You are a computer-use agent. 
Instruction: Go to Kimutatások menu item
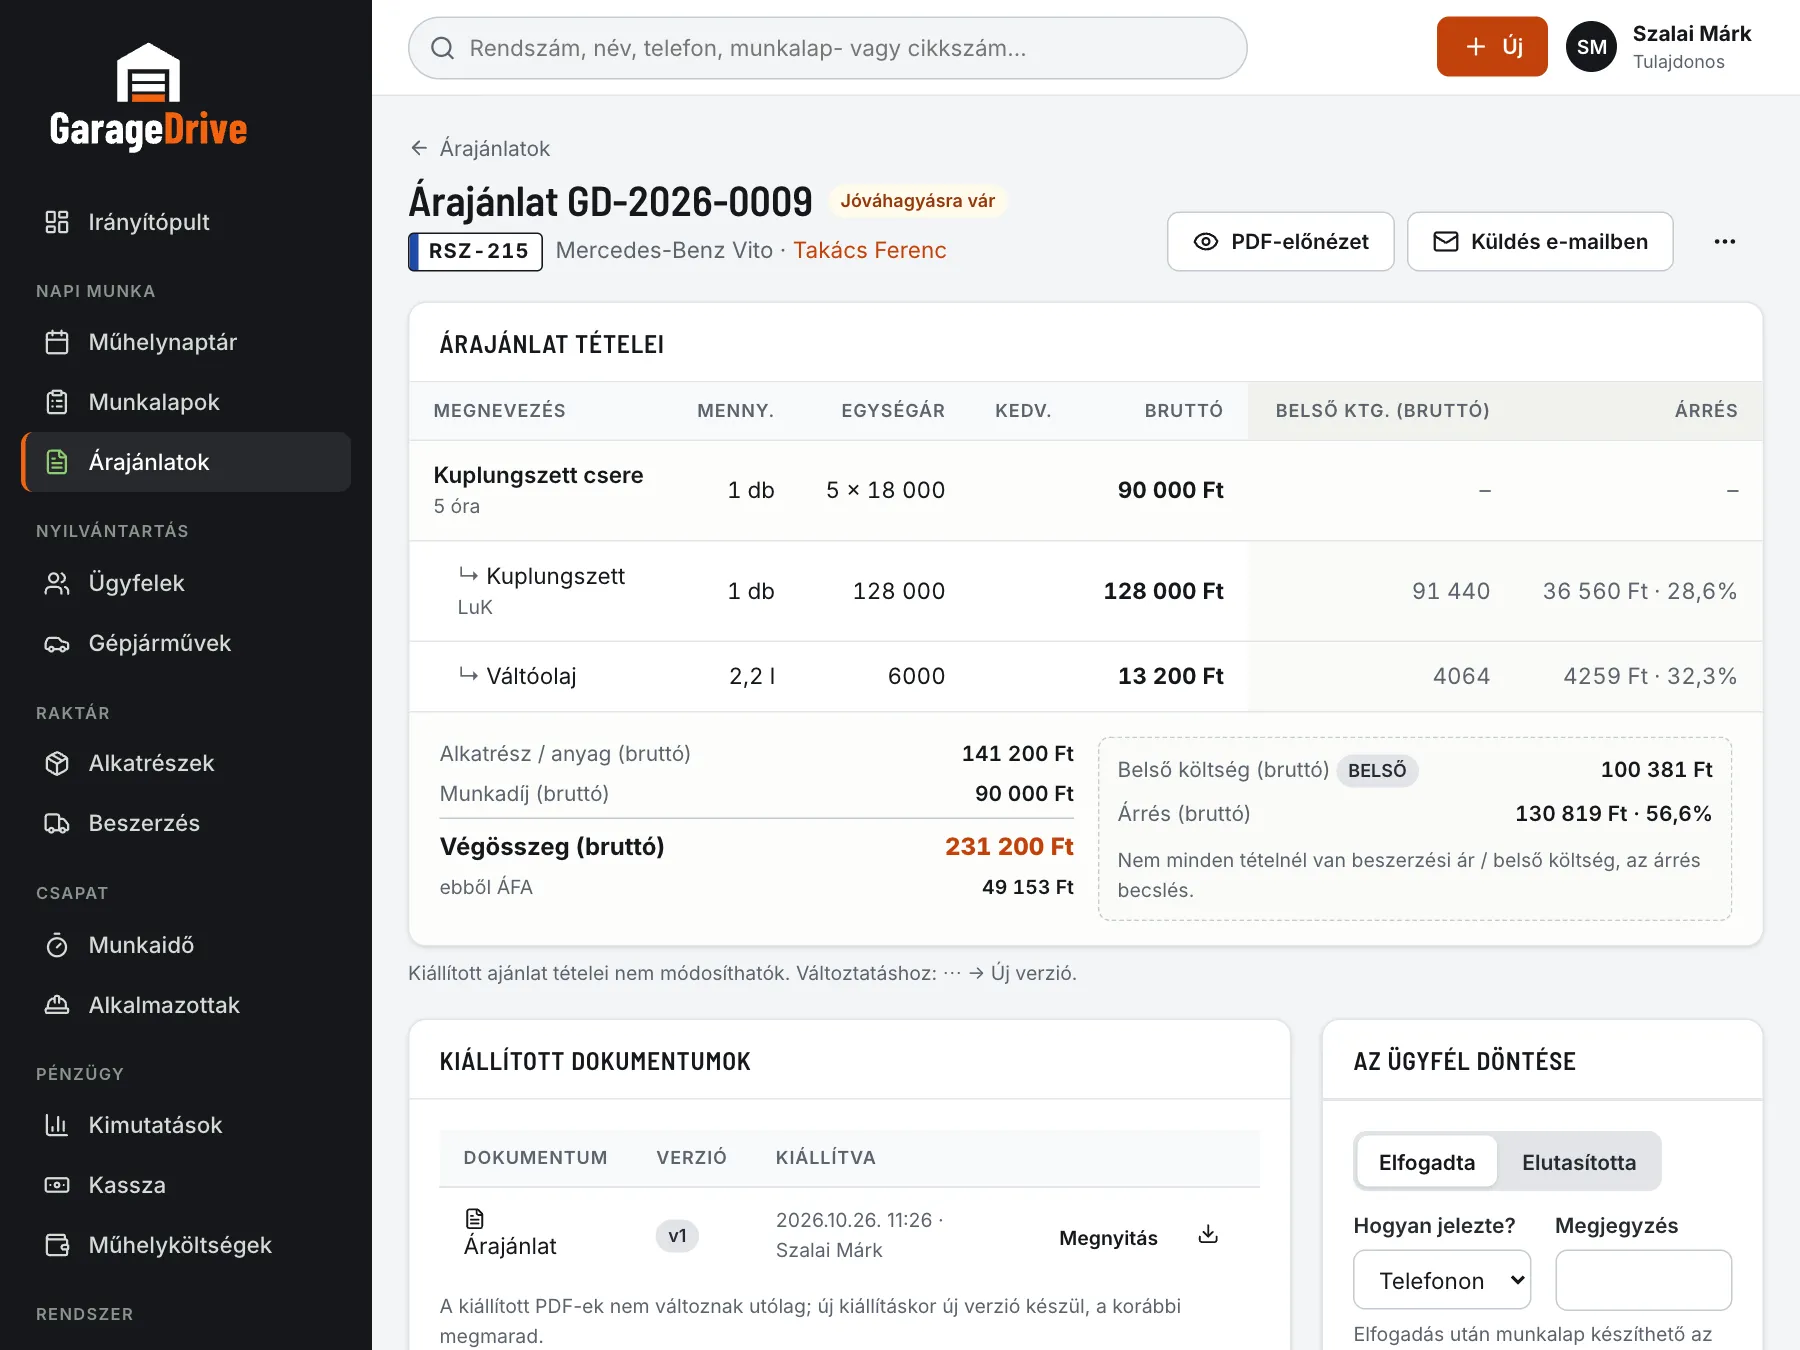click(186, 1125)
